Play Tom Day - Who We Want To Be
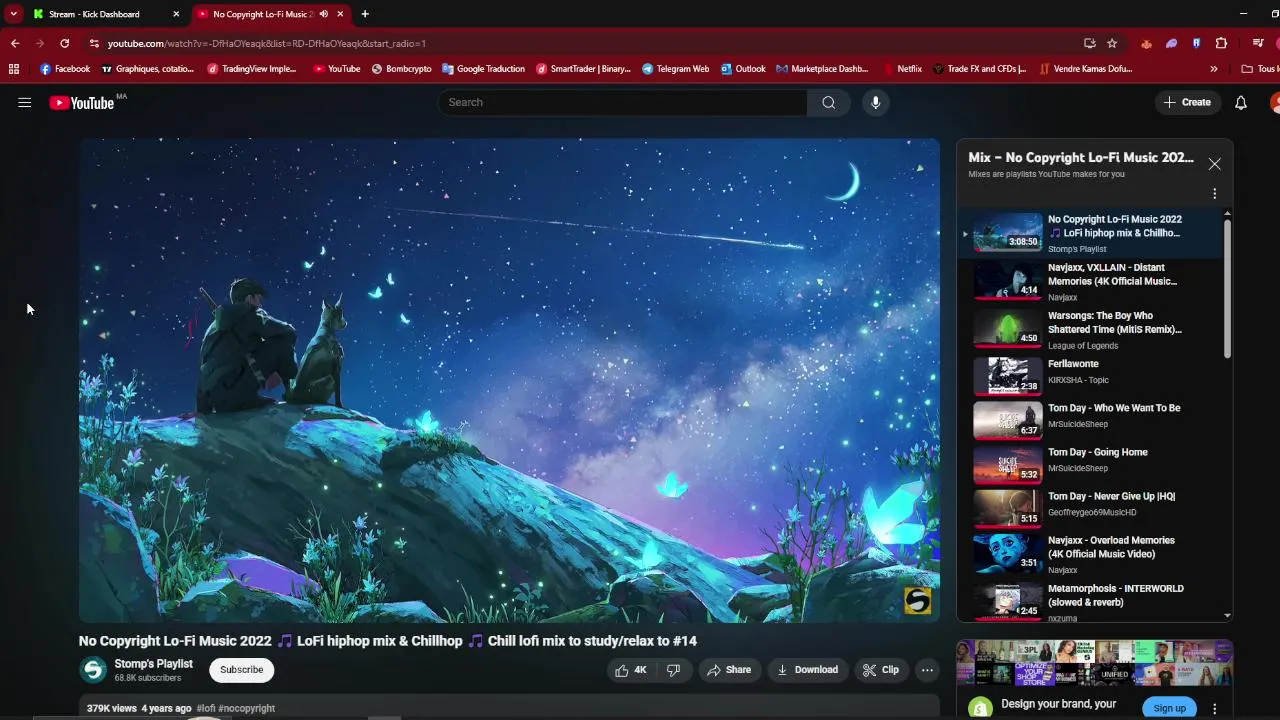1280x720 pixels. 1090,420
